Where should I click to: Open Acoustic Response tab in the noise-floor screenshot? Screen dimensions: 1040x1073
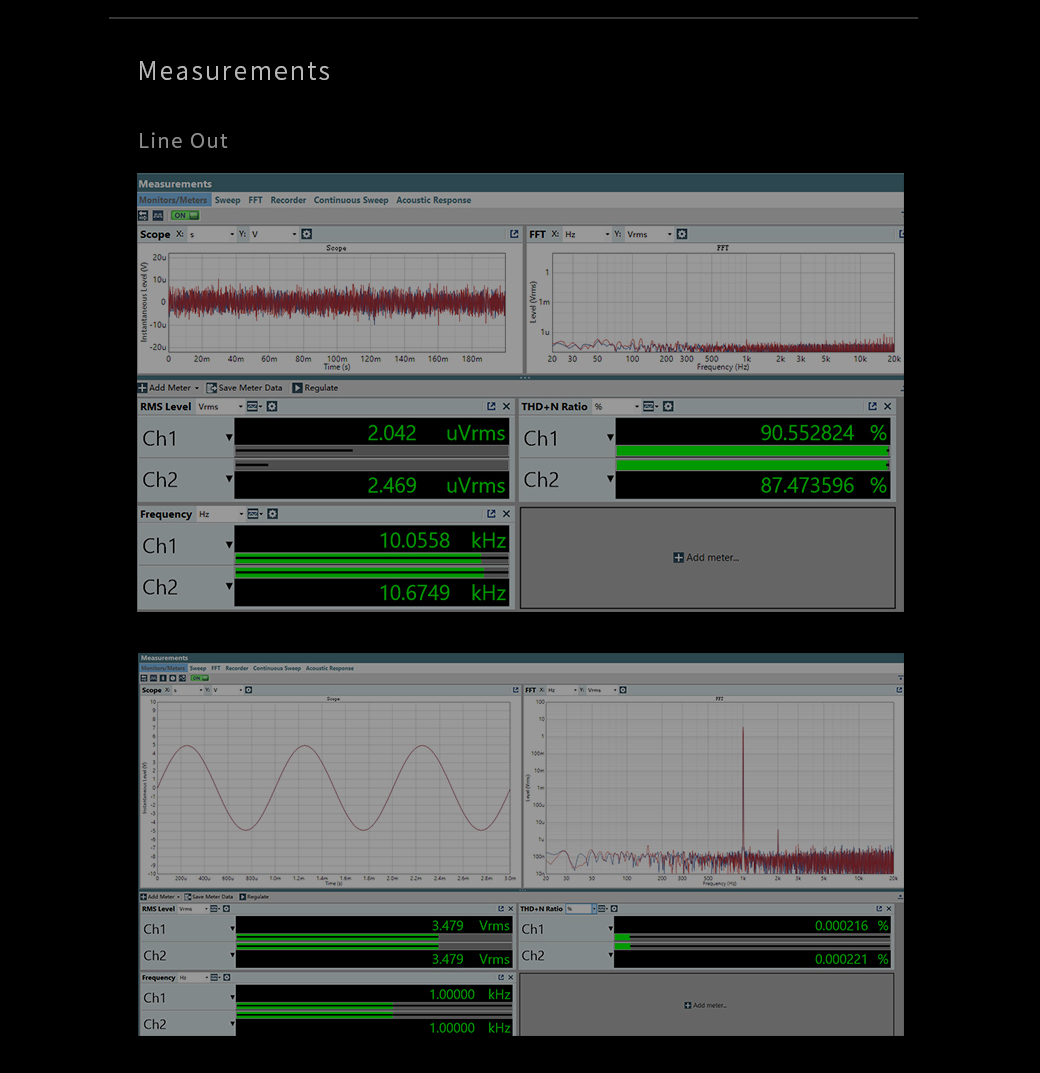433,200
